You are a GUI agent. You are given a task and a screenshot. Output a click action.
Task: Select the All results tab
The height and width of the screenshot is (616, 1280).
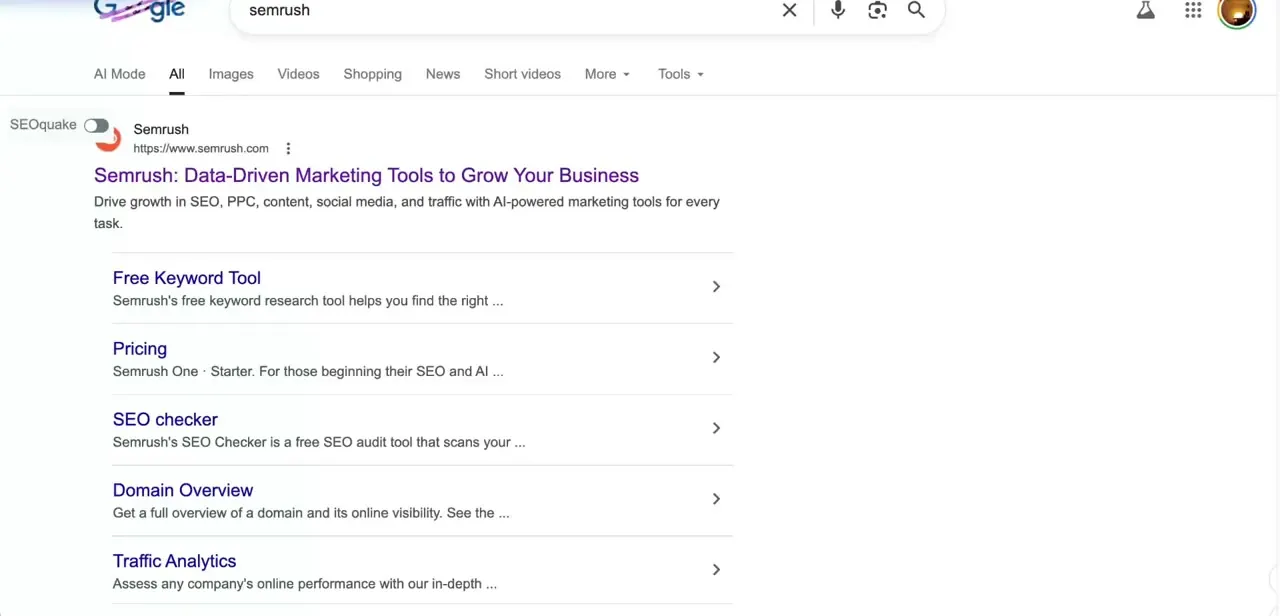pyautogui.click(x=177, y=74)
